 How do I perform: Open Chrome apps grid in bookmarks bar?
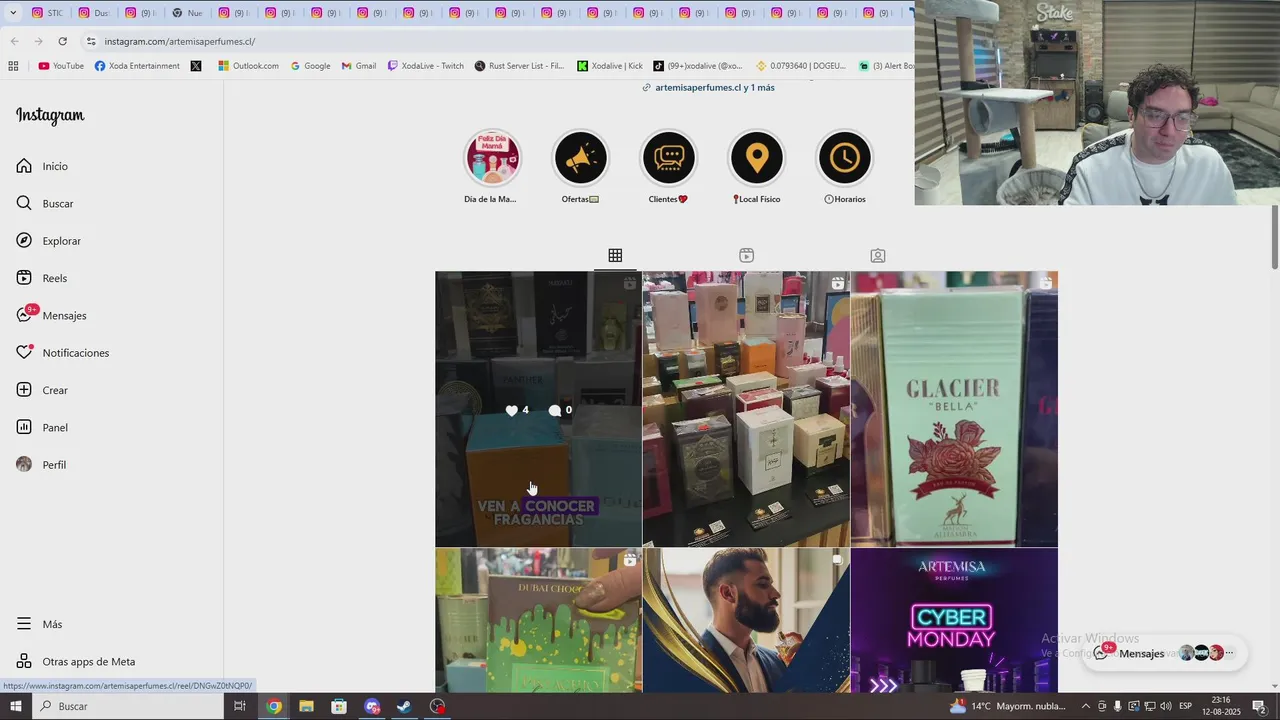pyautogui.click(x=13, y=66)
